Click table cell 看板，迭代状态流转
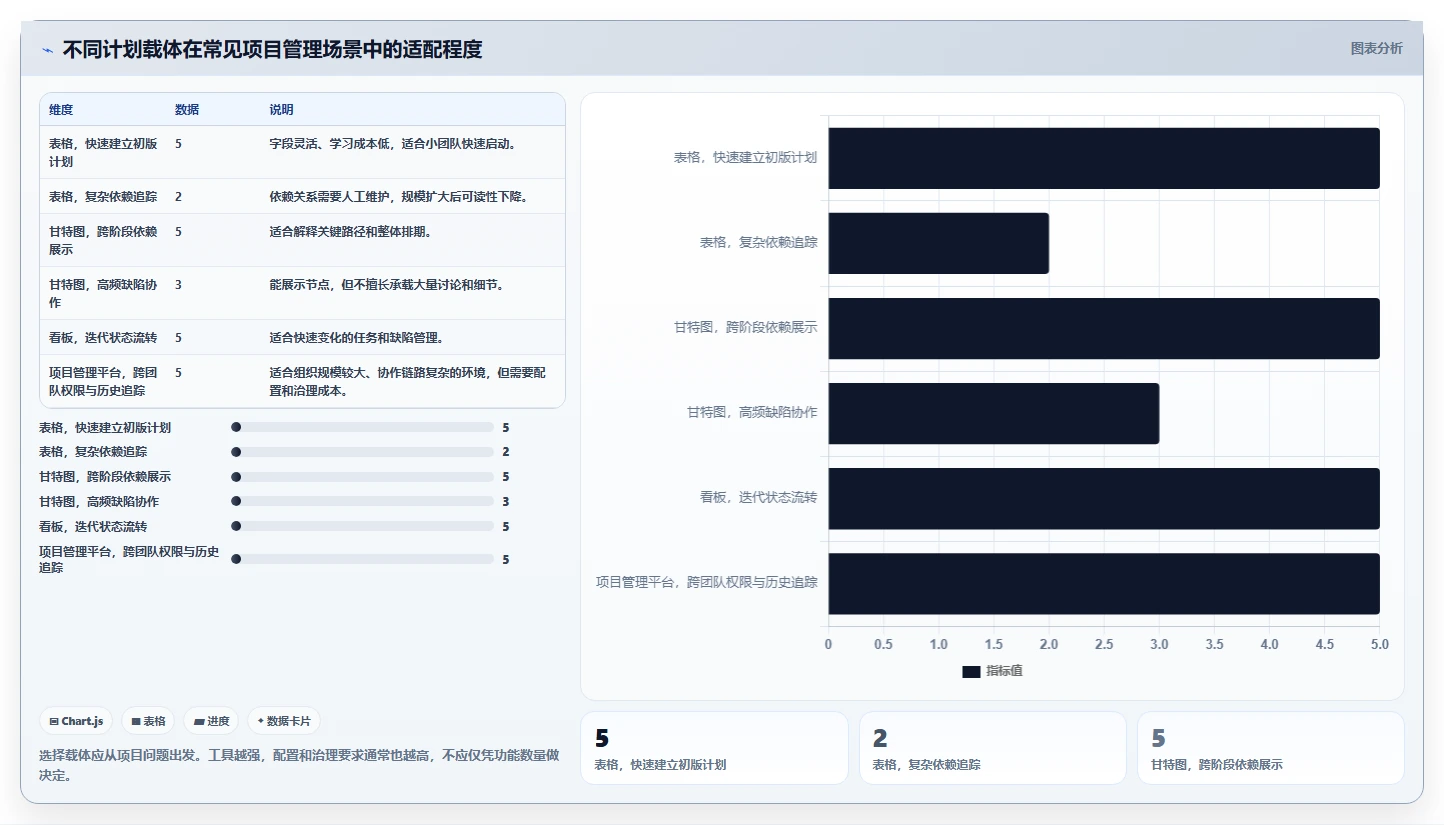Viewport: 1444px width, 825px height. (x=103, y=337)
